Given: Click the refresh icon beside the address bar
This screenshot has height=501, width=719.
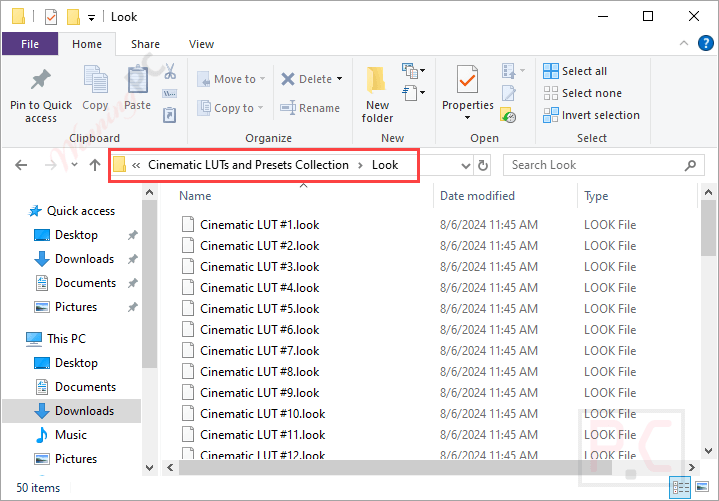Looking at the screenshot, I should [483, 165].
